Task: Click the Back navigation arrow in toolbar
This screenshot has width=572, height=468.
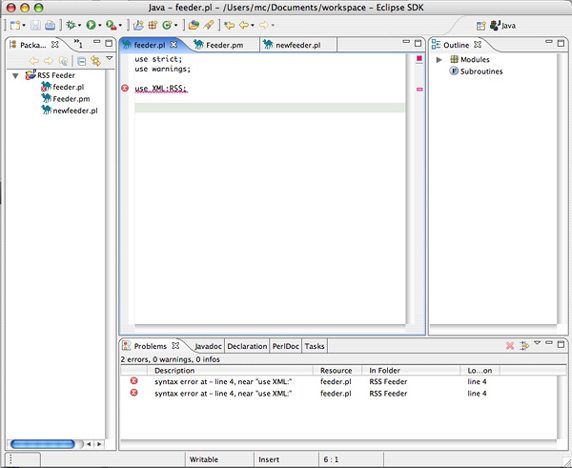Action: (x=244, y=25)
